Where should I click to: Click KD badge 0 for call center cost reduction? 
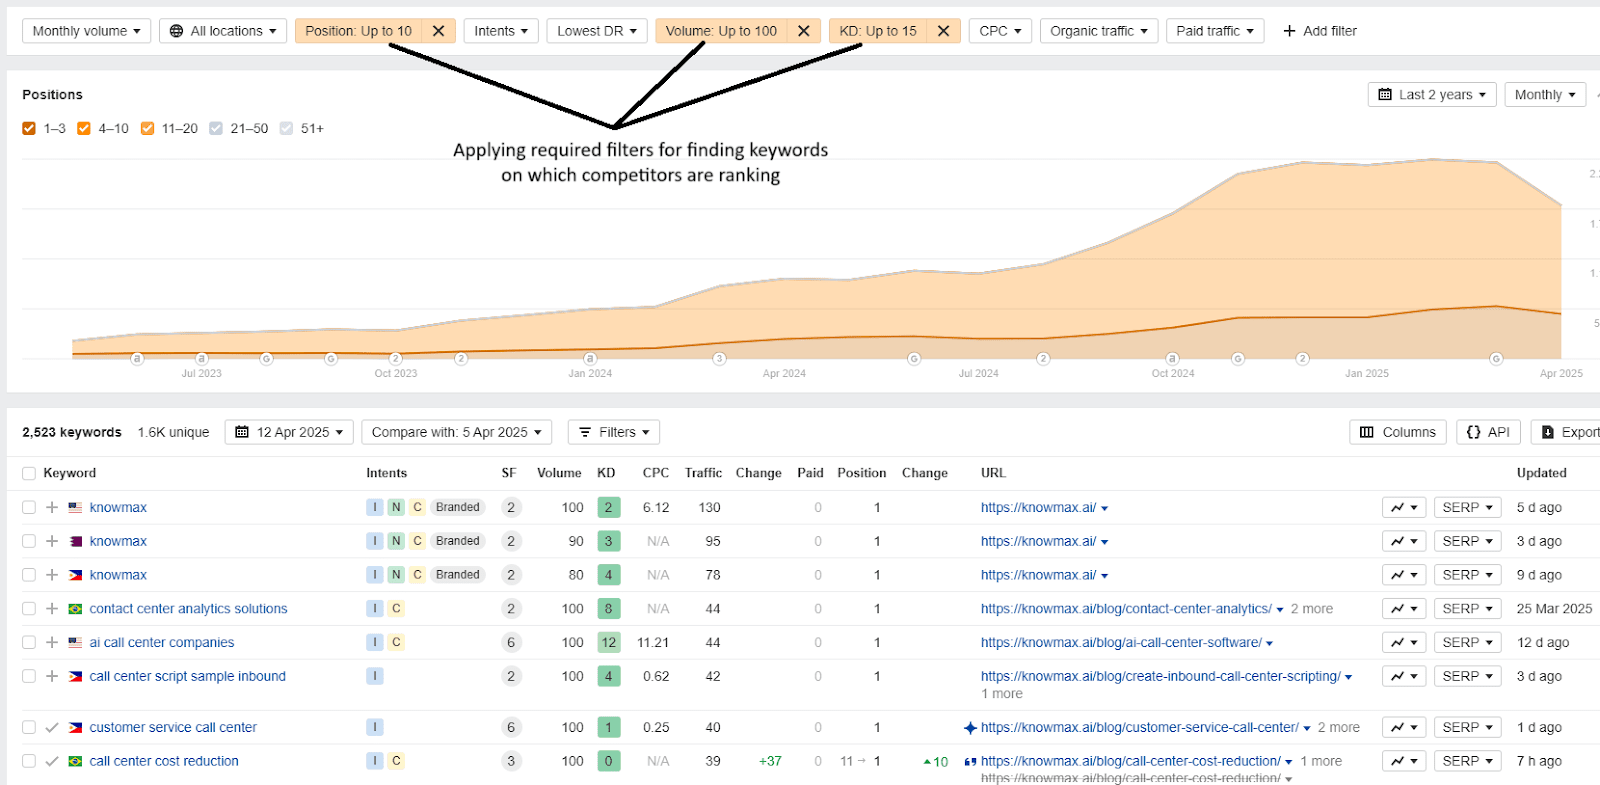pos(608,762)
